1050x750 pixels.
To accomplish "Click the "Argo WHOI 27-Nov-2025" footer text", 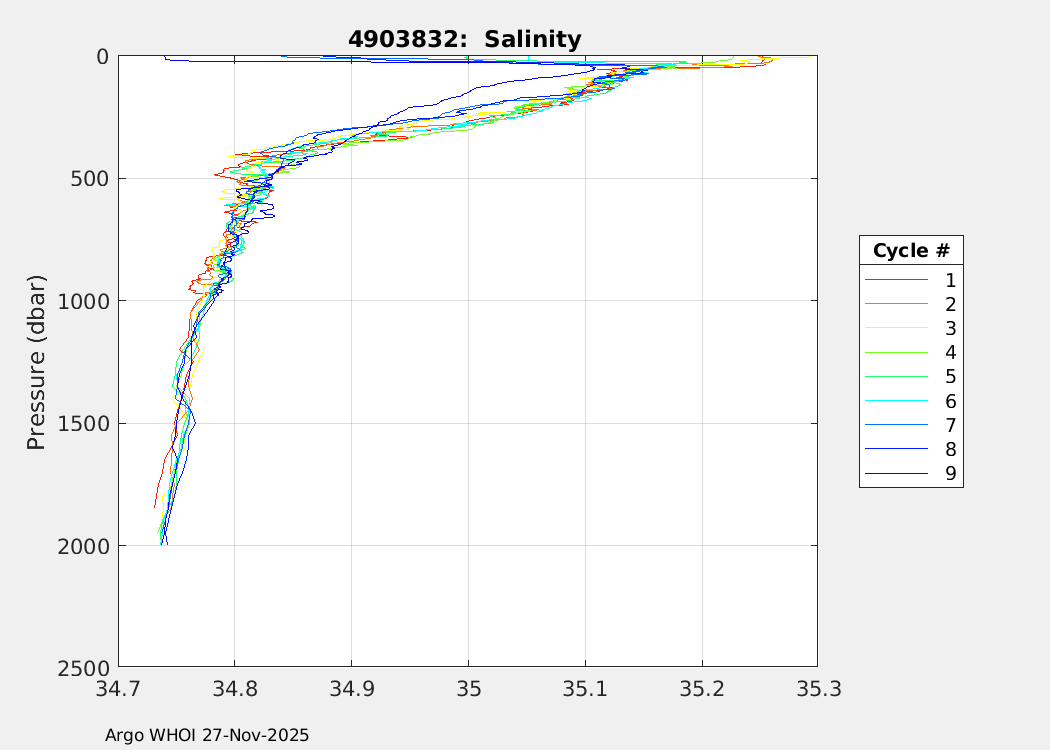I will point(207,735).
